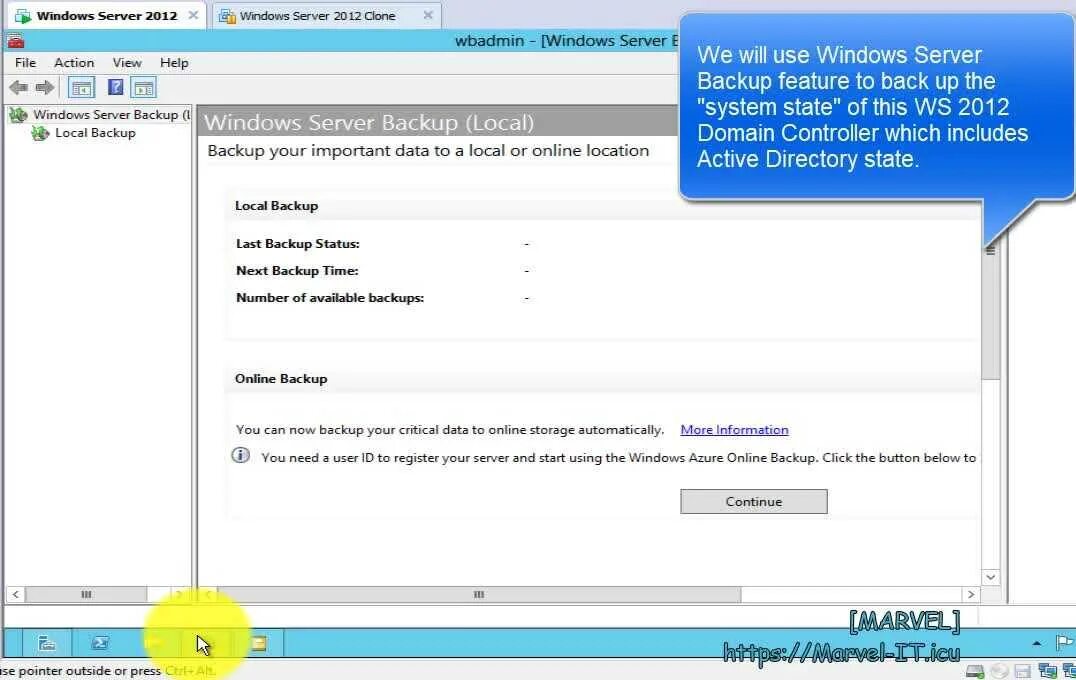Click the information icon beside the user ID notice
The image size is (1076, 680).
[240, 456]
